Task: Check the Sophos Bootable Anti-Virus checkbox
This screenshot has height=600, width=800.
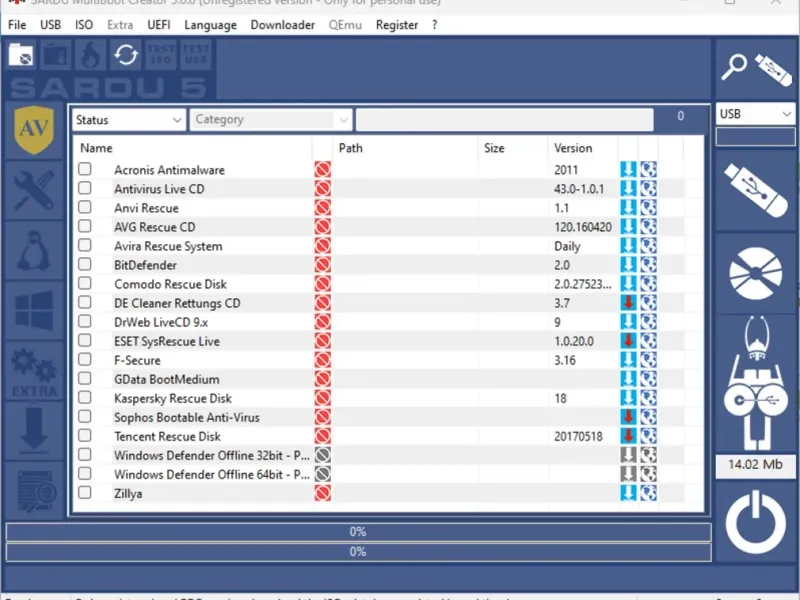Action: [85, 416]
